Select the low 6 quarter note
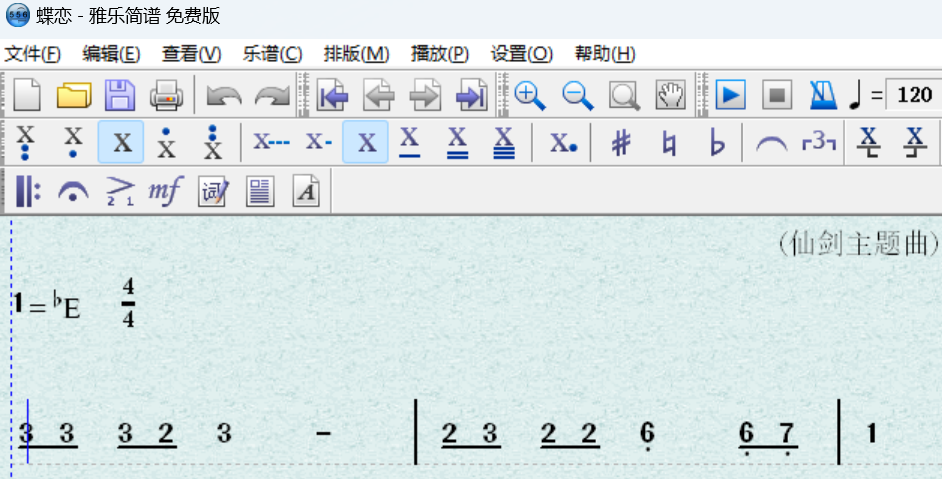The width and height of the screenshot is (942, 479). pos(646,436)
